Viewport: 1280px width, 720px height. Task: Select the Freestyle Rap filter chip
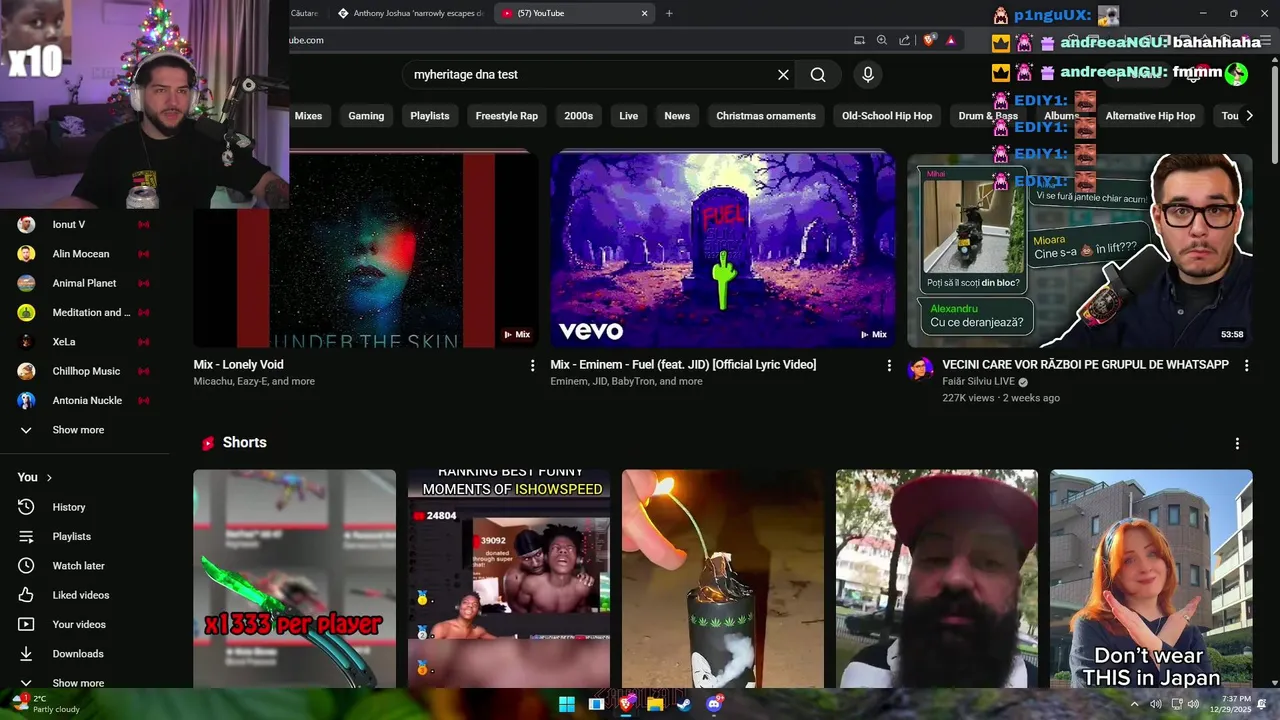pyautogui.click(x=507, y=116)
